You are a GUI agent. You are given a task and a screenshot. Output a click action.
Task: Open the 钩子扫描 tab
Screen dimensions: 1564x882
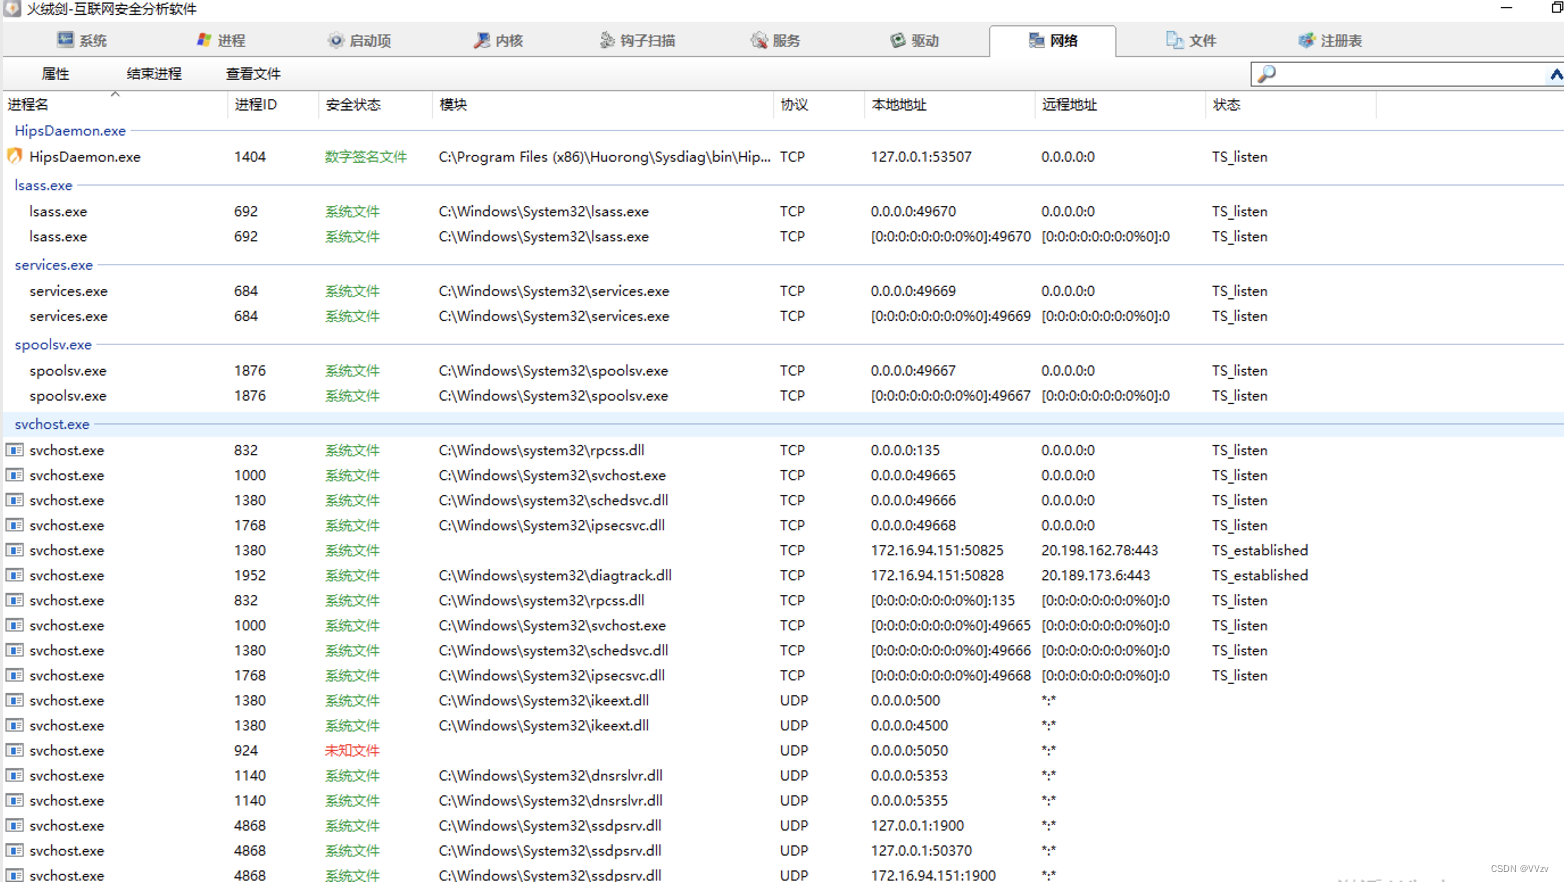click(x=637, y=40)
